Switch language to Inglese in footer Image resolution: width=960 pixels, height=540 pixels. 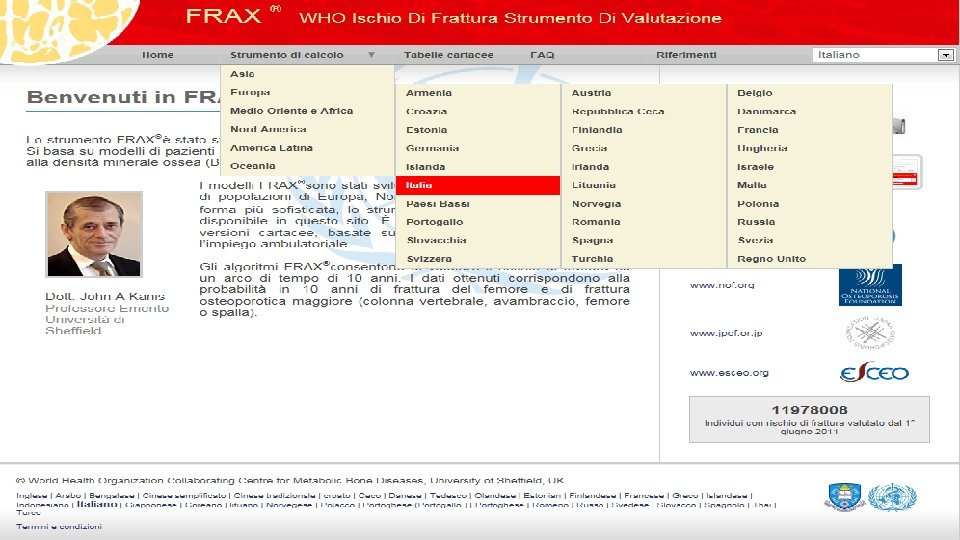[x=32, y=495]
